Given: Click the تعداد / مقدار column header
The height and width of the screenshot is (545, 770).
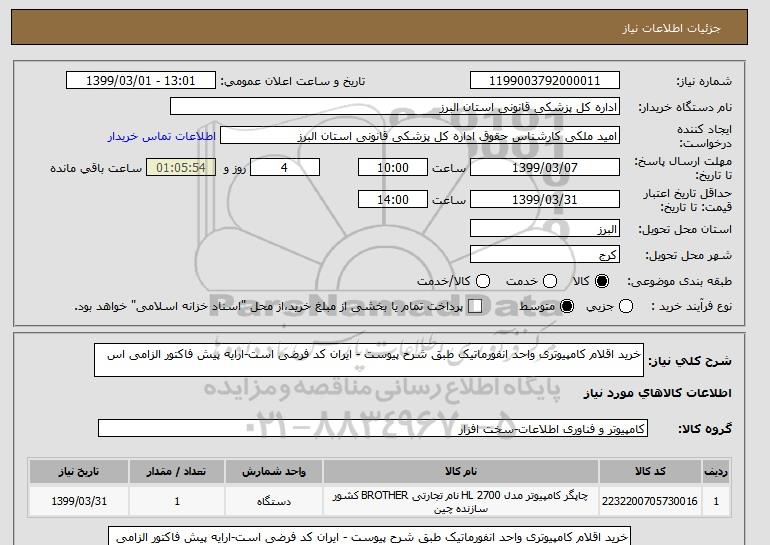Looking at the screenshot, I should pos(177,471).
